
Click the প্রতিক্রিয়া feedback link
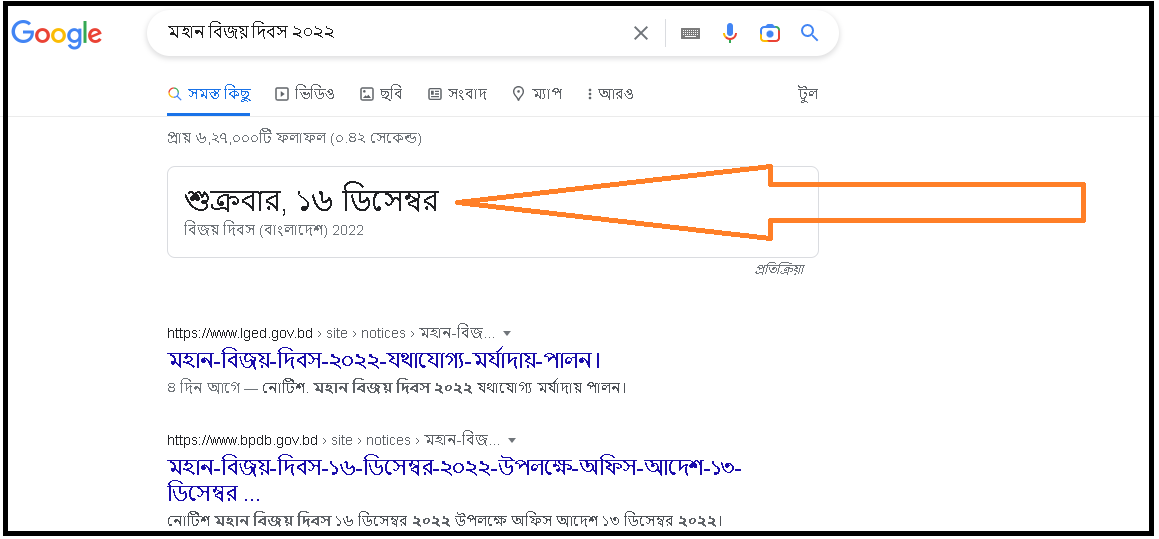point(778,270)
